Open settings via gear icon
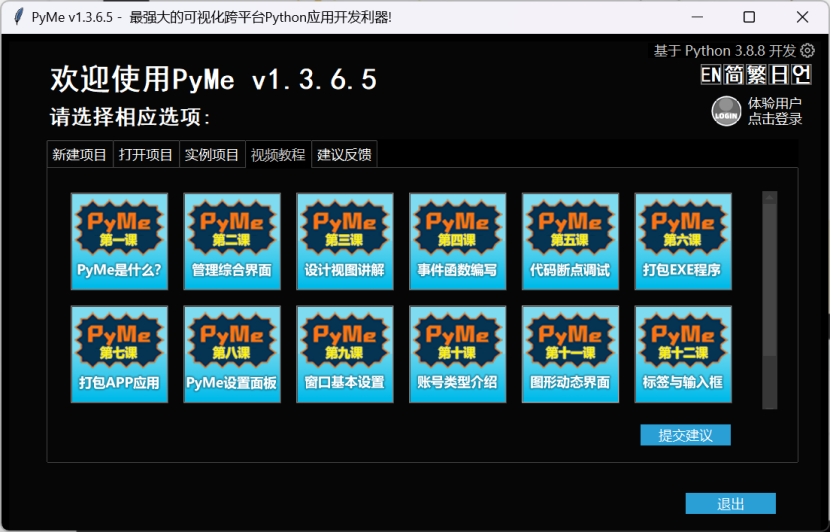This screenshot has width=831, height=532. 807,50
